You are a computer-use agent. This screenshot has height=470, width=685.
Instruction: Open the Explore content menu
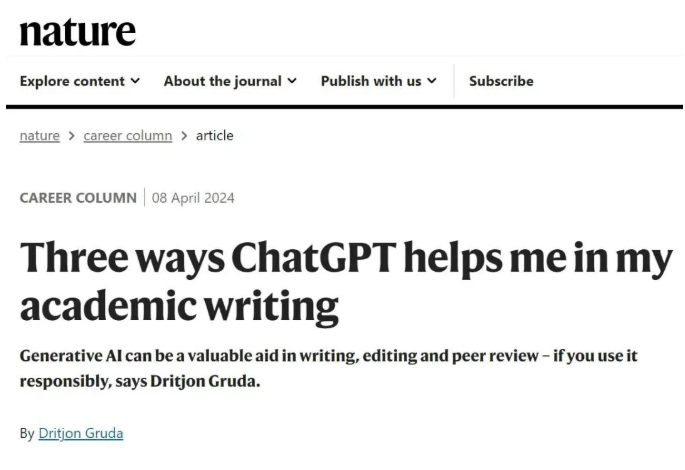click(72, 81)
